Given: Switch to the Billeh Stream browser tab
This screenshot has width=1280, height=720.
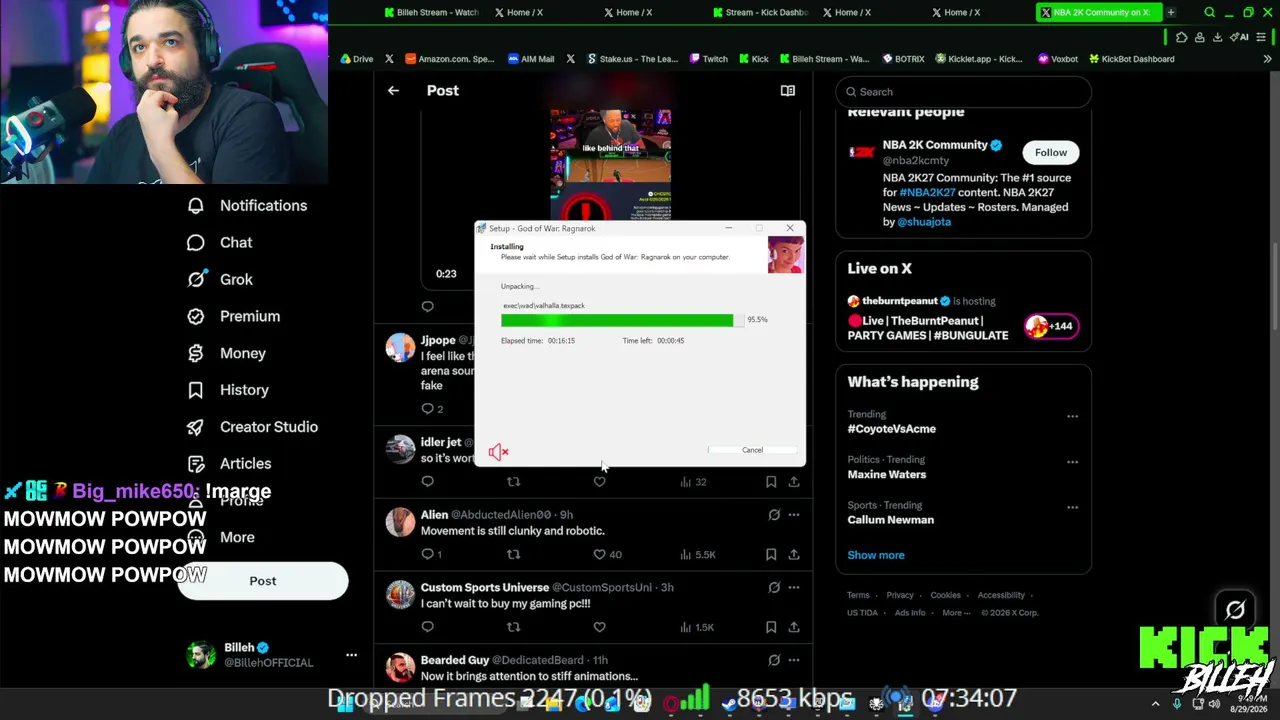Looking at the screenshot, I should pos(431,12).
